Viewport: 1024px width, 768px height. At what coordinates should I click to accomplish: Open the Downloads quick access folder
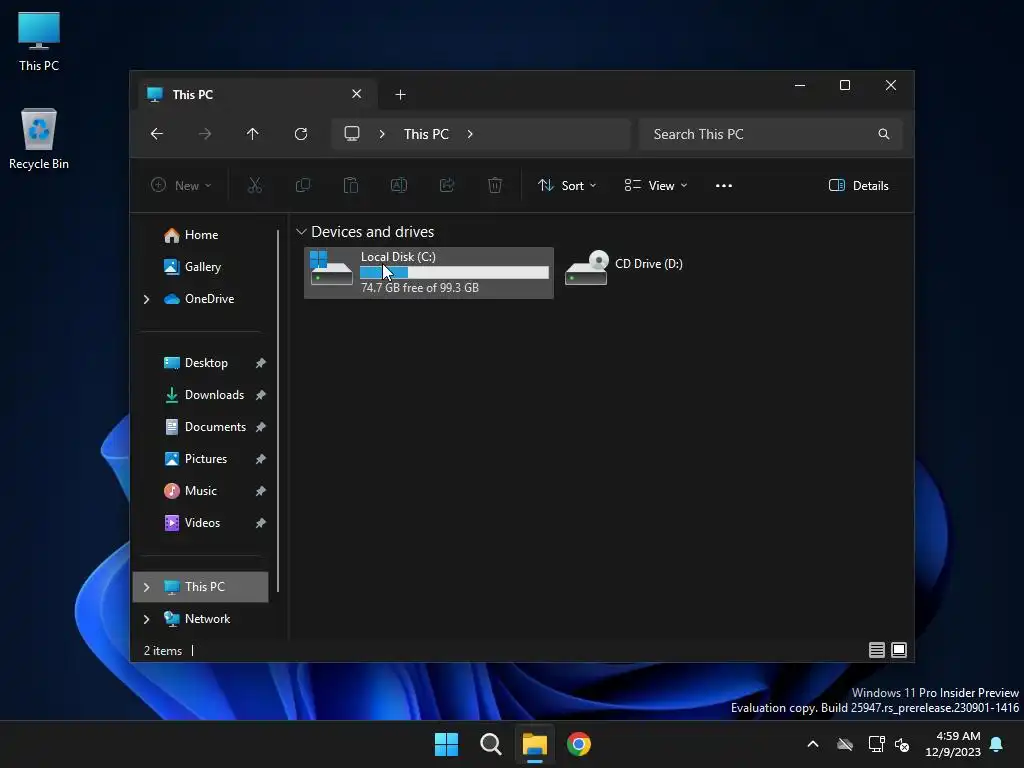point(214,394)
